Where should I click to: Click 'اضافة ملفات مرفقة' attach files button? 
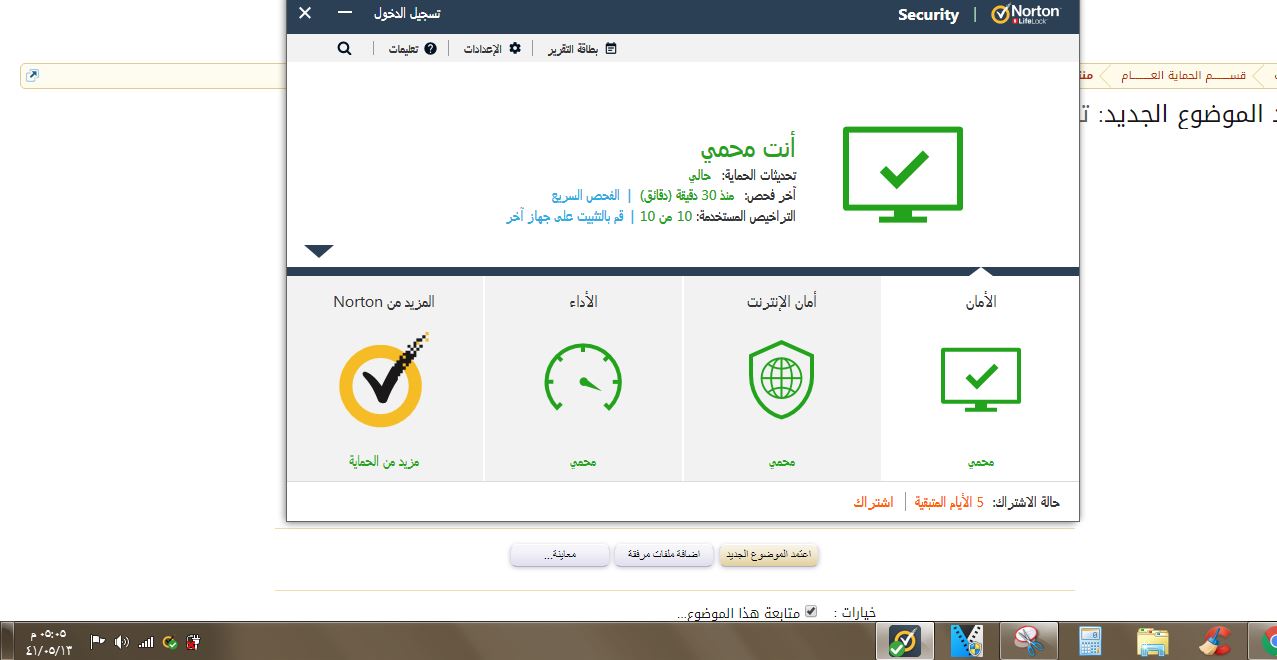(664, 554)
